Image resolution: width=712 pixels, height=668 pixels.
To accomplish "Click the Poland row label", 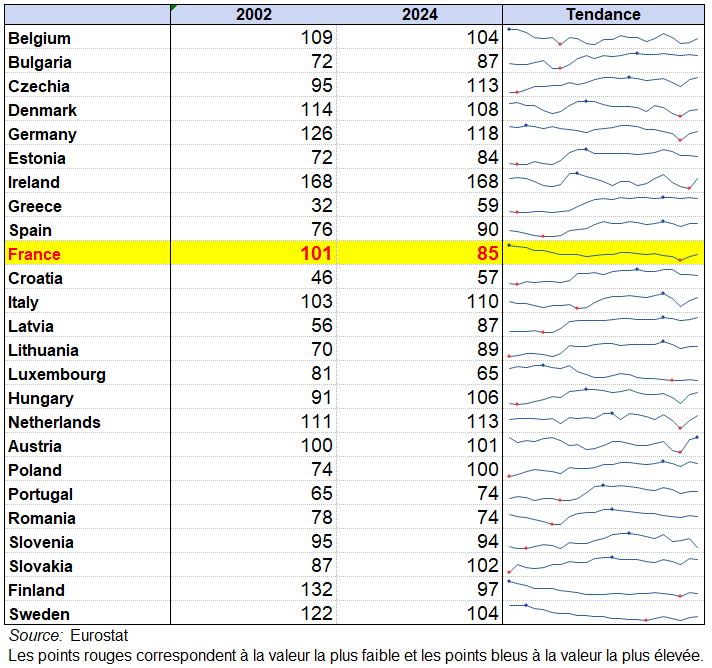I will click(35, 470).
